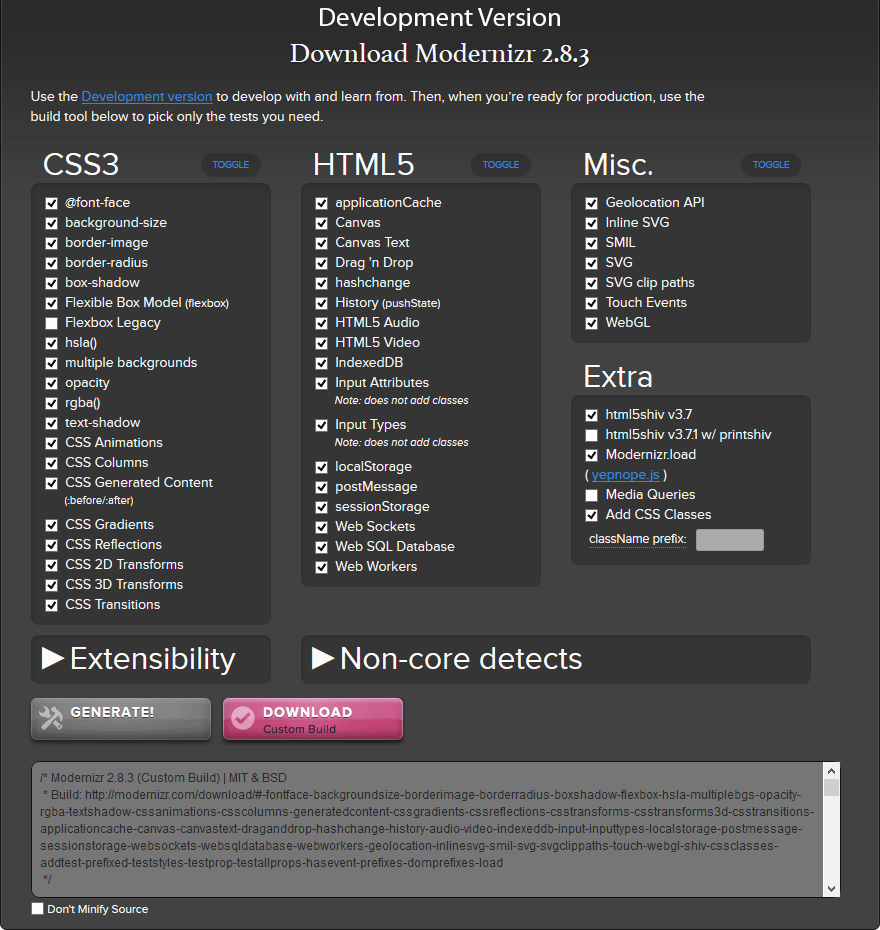Click the multiple backgrounds label
Viewport: 880px width, 930px height.
(x=131, y=362)
